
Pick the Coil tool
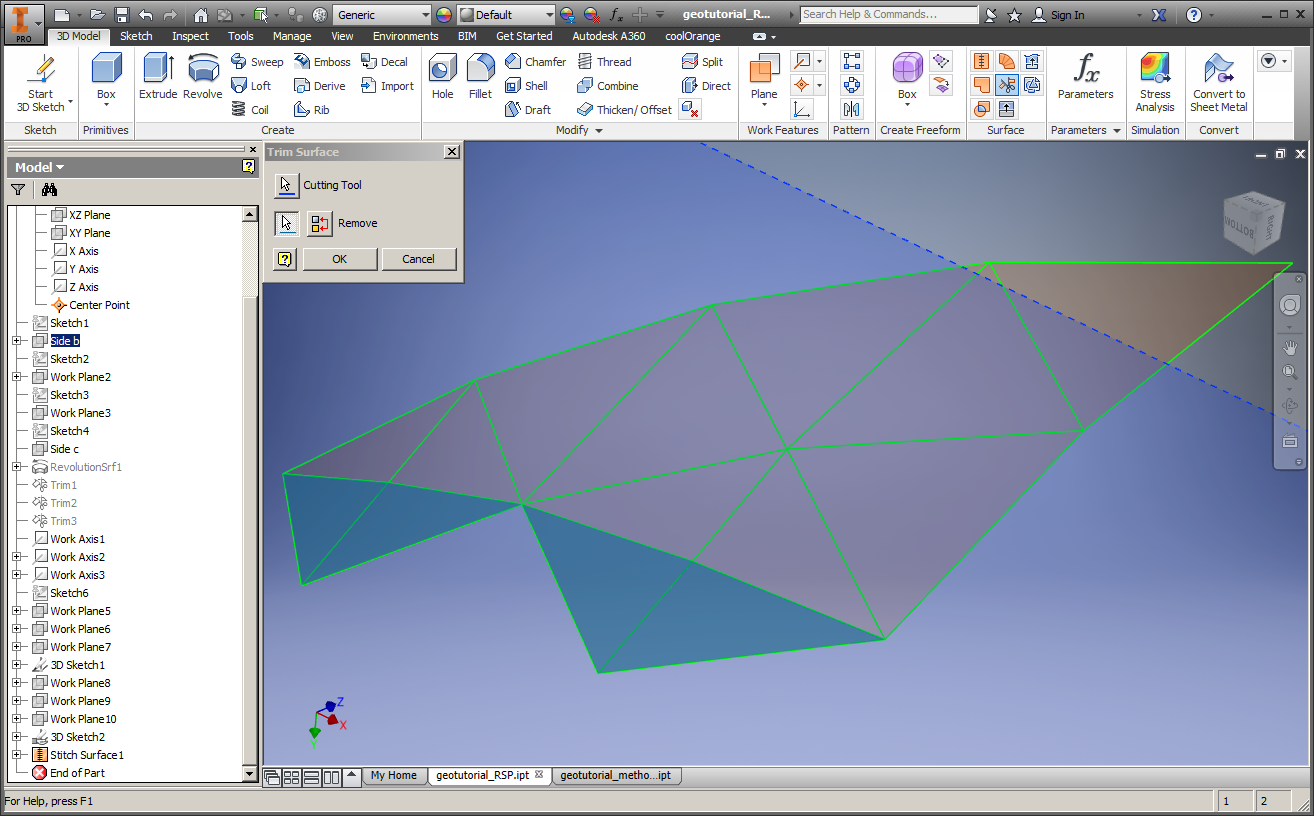249,110
